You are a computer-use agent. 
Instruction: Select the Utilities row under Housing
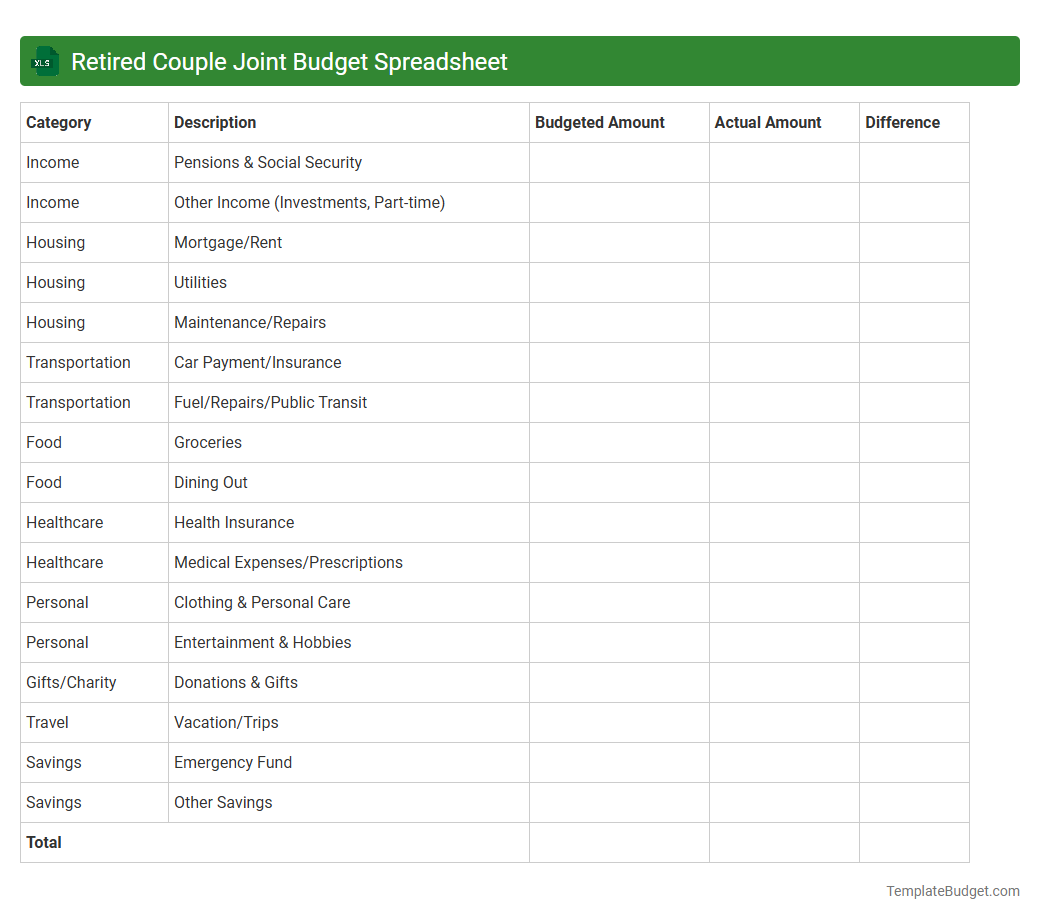coord(200,282)
